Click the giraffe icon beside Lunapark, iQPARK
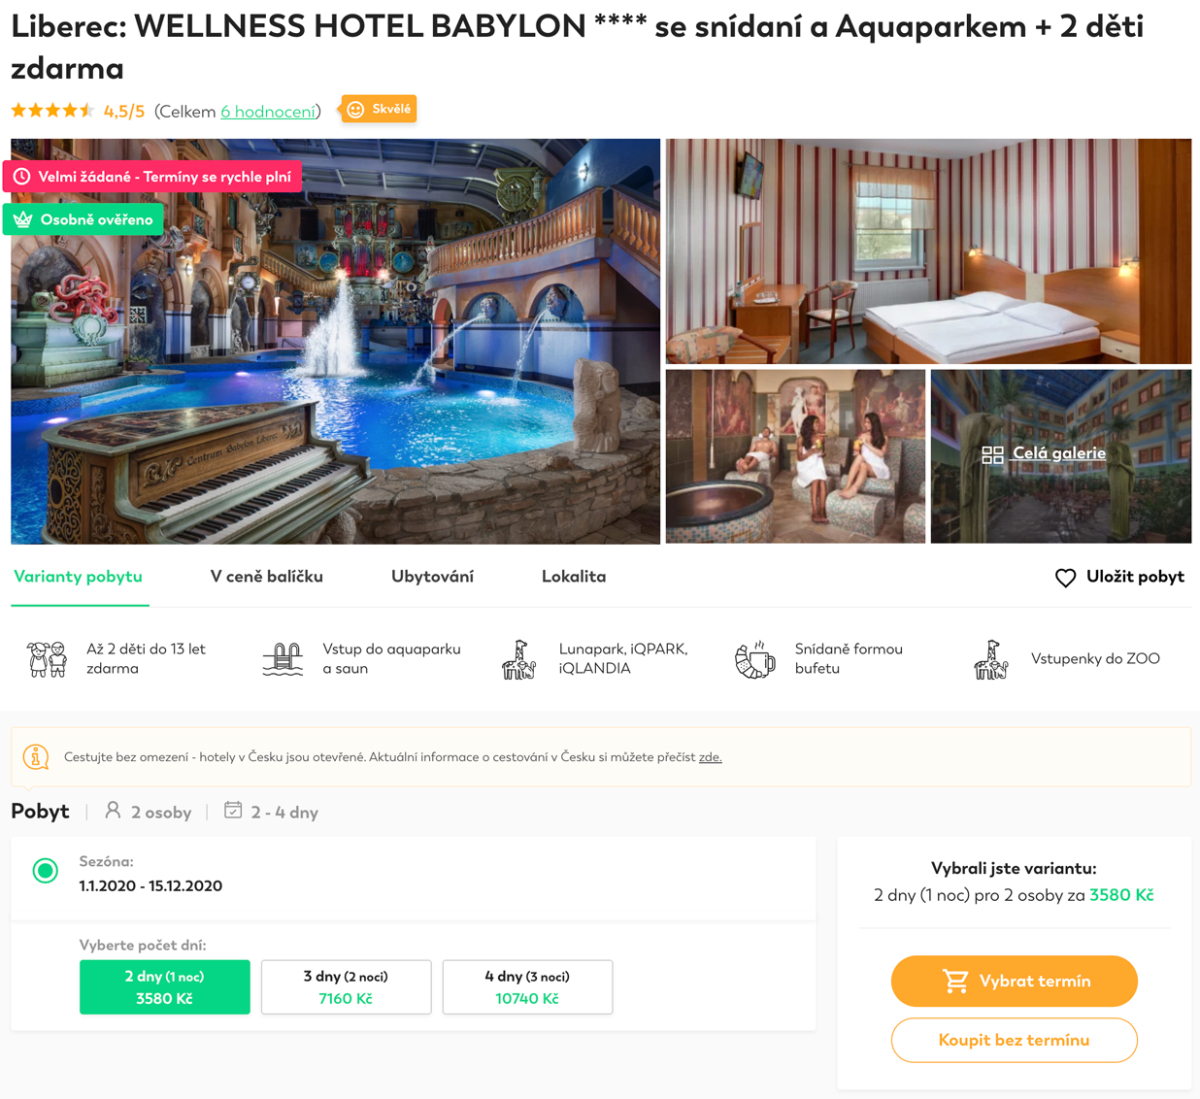 pyautogui.click(x=519, y=659)
